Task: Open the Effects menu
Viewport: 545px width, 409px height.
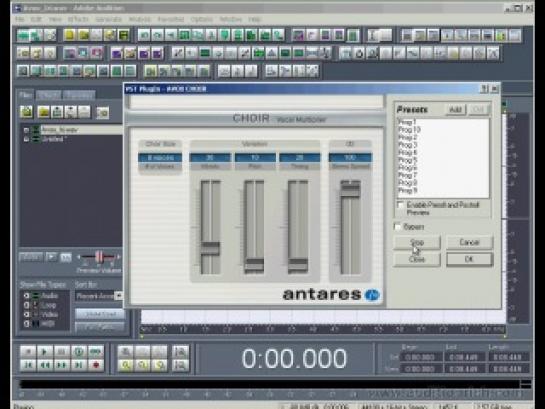Action: click(x=78, y=19)
